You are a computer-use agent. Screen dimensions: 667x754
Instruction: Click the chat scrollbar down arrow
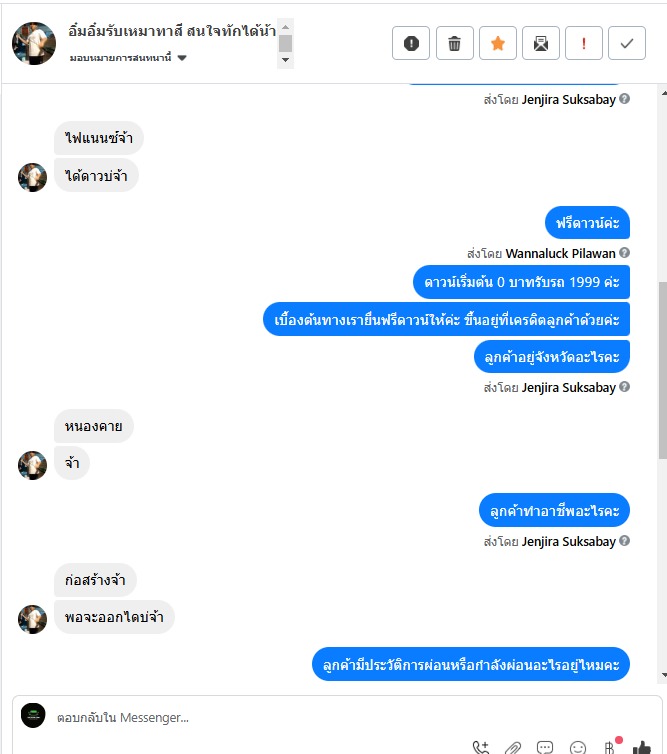click(664, 675)
